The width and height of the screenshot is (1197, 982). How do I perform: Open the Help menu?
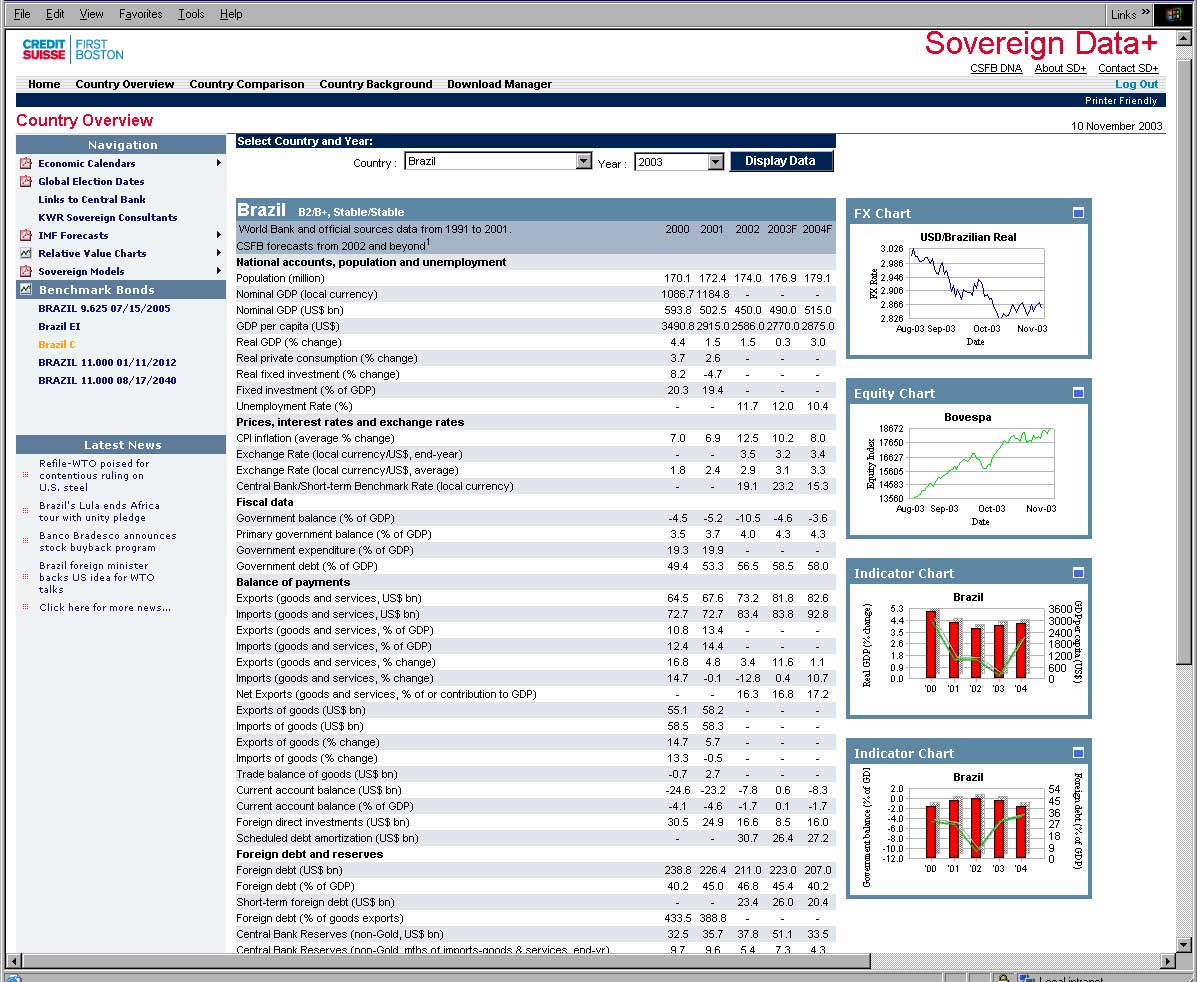[231, 14]
